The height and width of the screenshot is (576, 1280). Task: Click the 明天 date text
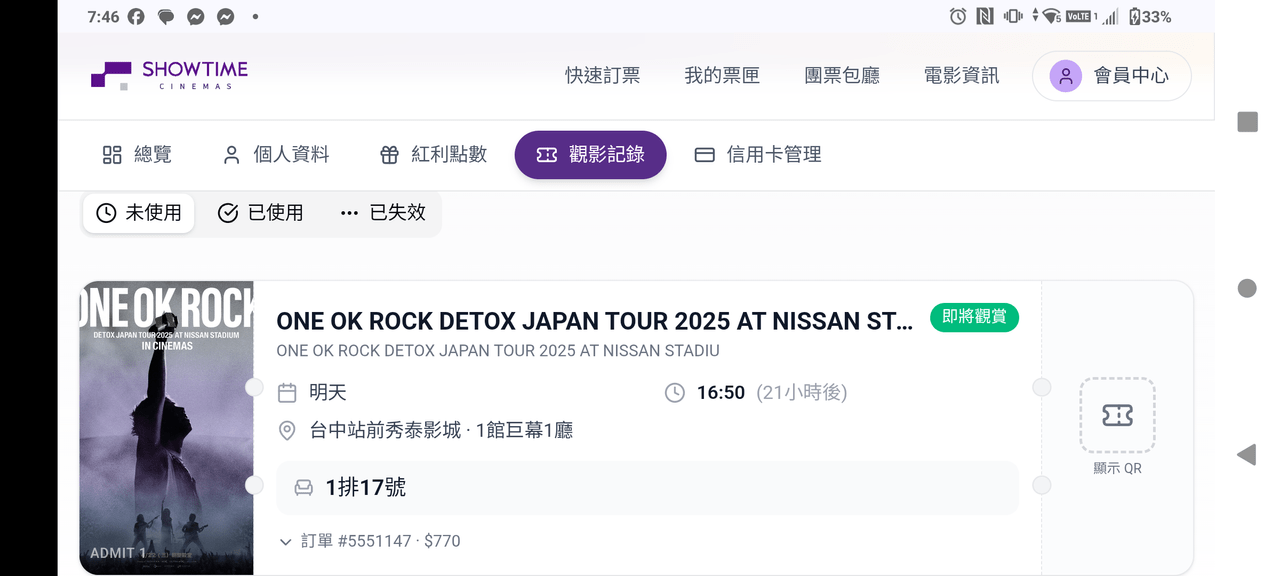pyautogui.click(x=328, y=393)
